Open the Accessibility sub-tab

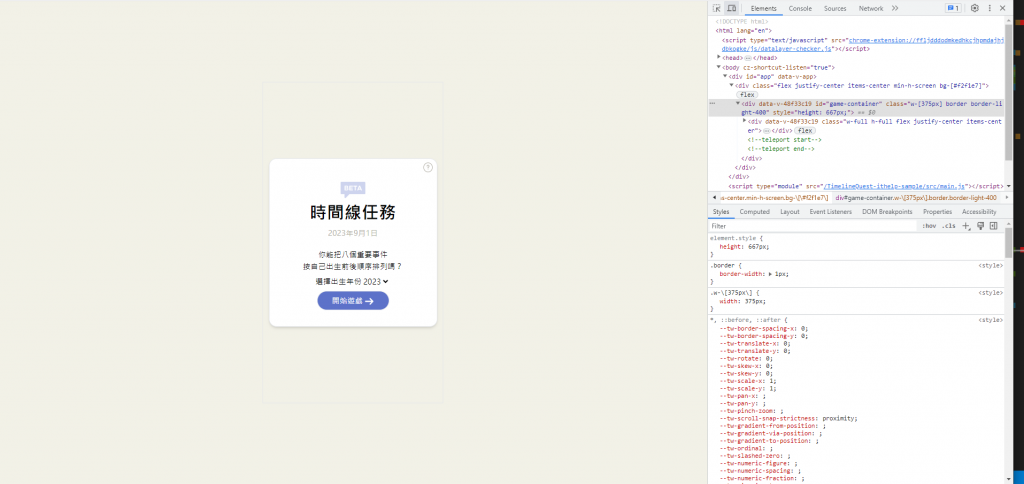979,212
